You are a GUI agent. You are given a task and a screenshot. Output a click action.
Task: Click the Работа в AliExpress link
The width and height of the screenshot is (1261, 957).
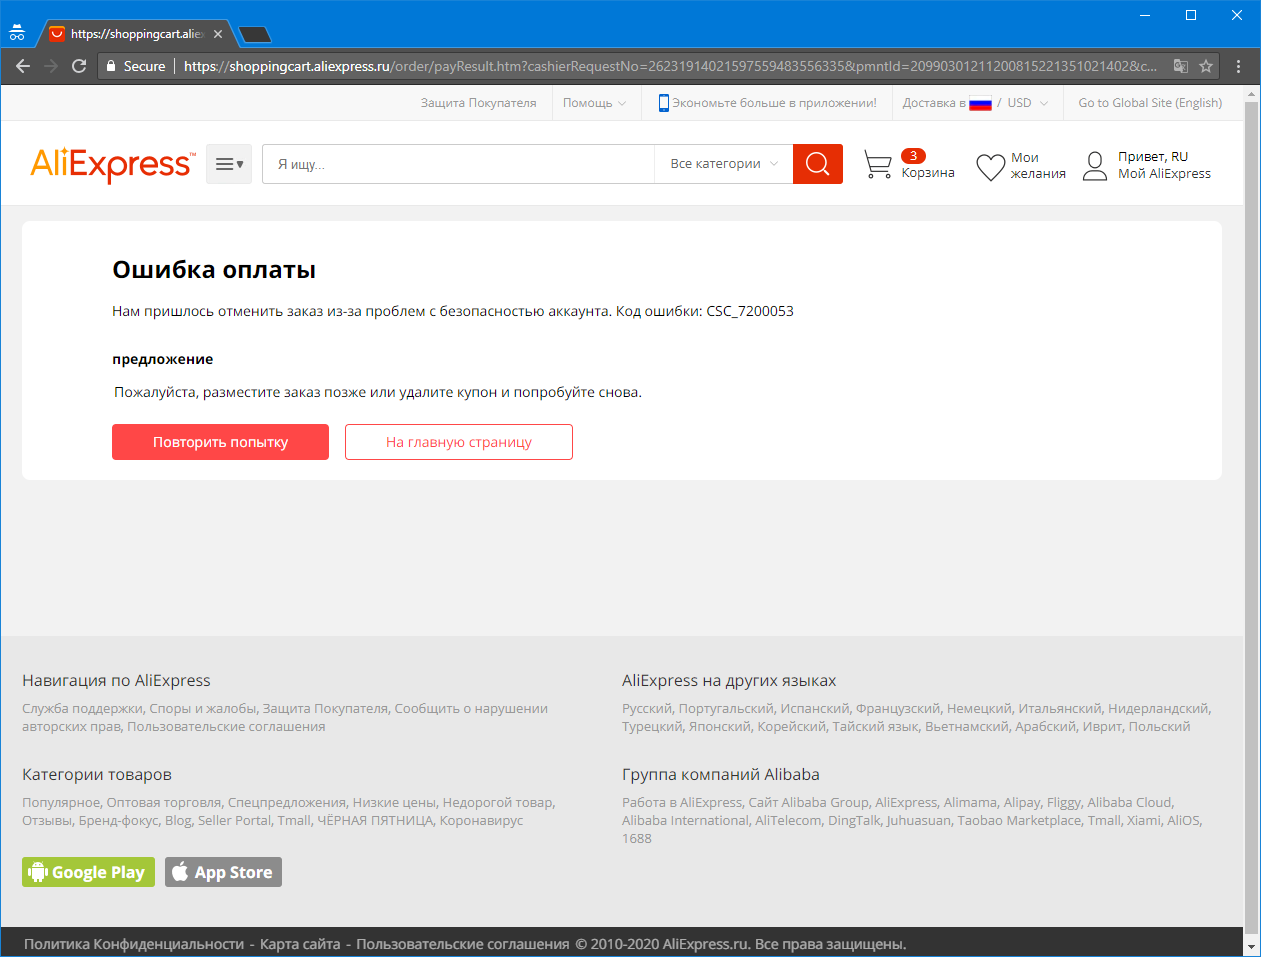pos(682,803)
